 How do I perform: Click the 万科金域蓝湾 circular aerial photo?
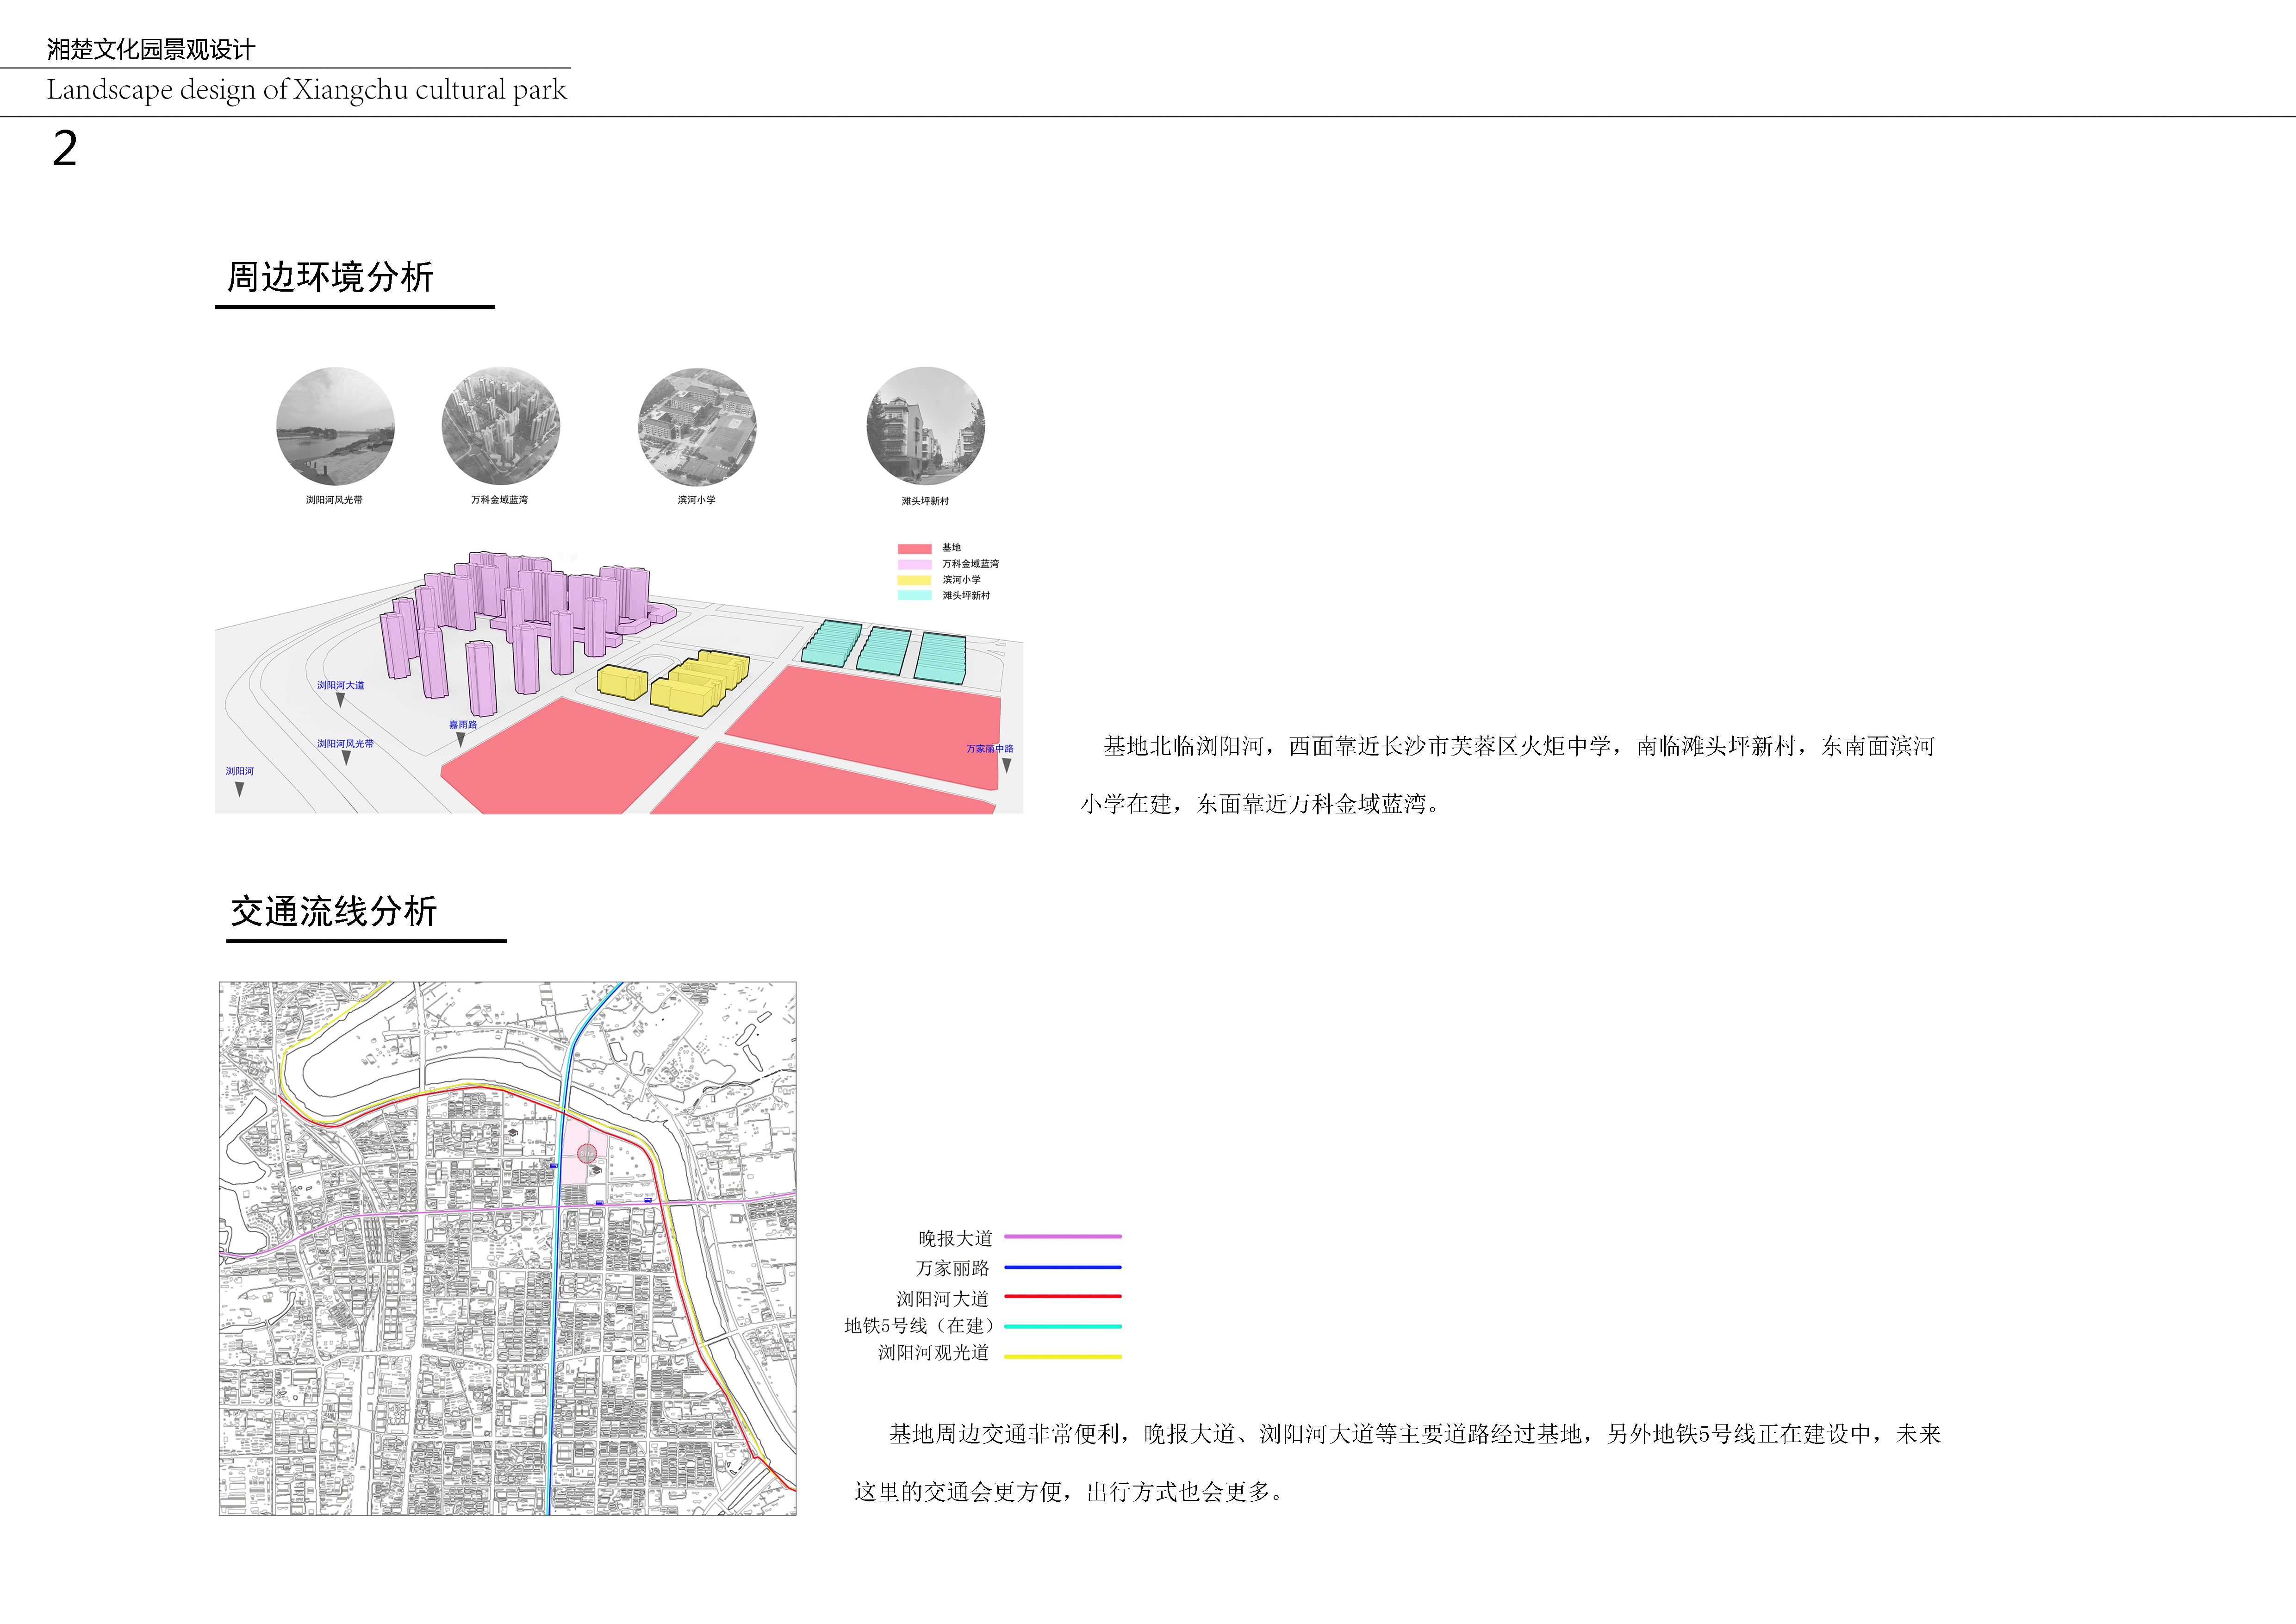pyautogui.click(x=501, y=426)
